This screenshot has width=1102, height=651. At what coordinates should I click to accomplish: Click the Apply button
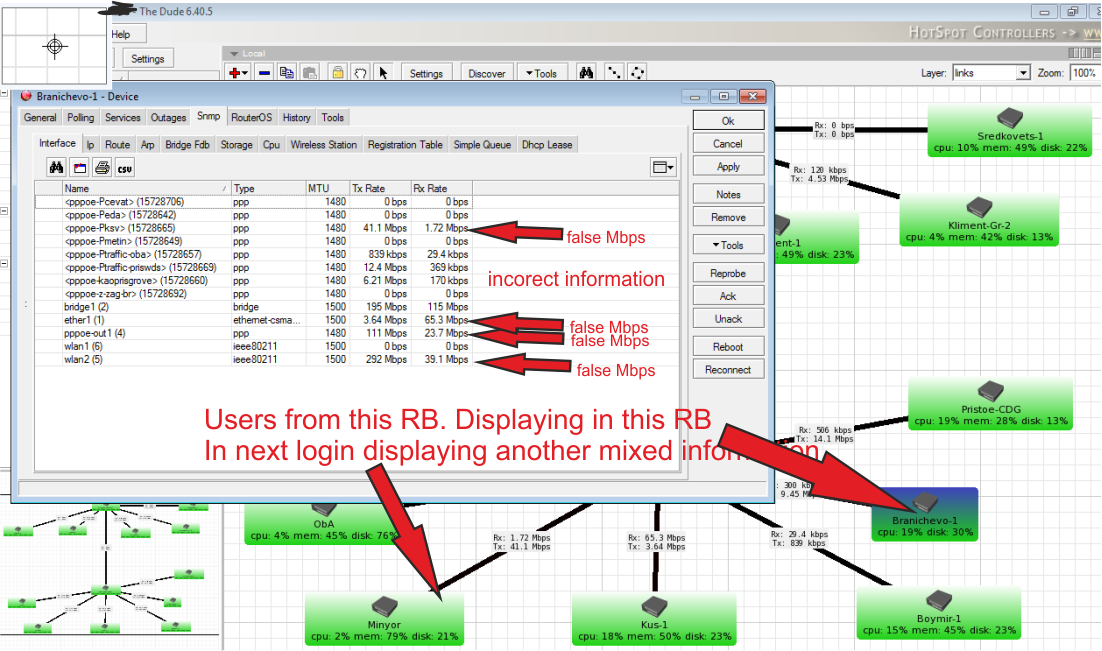[728, 167]
